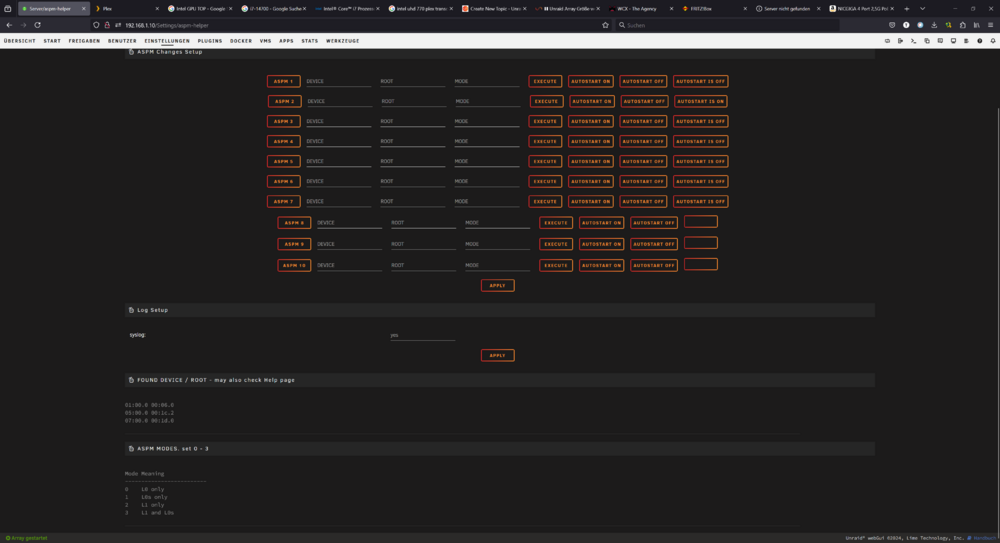Open the list all tabs chevron
1000x543 pixels.
tap(922, 8)
